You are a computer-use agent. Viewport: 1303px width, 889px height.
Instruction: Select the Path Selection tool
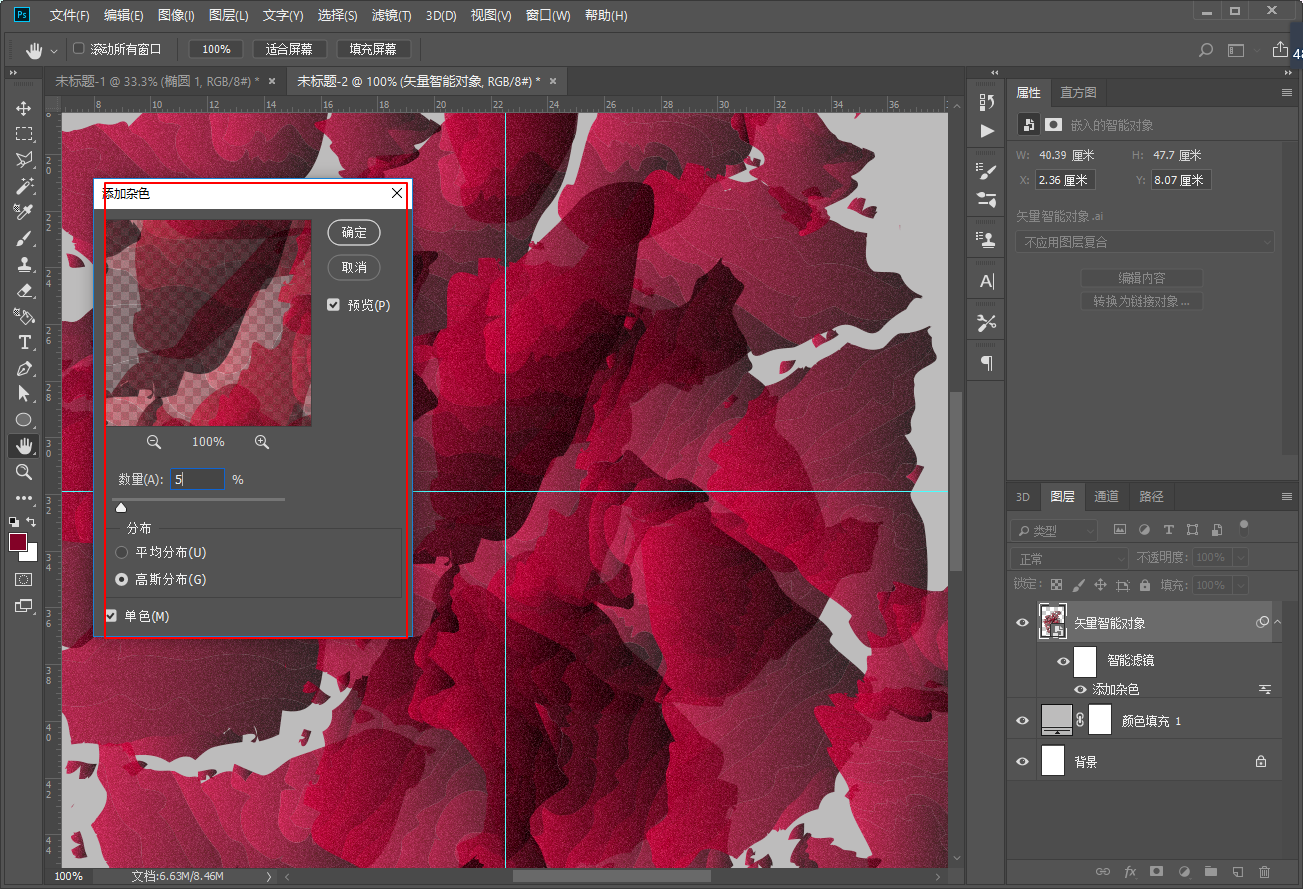[24, 394]
